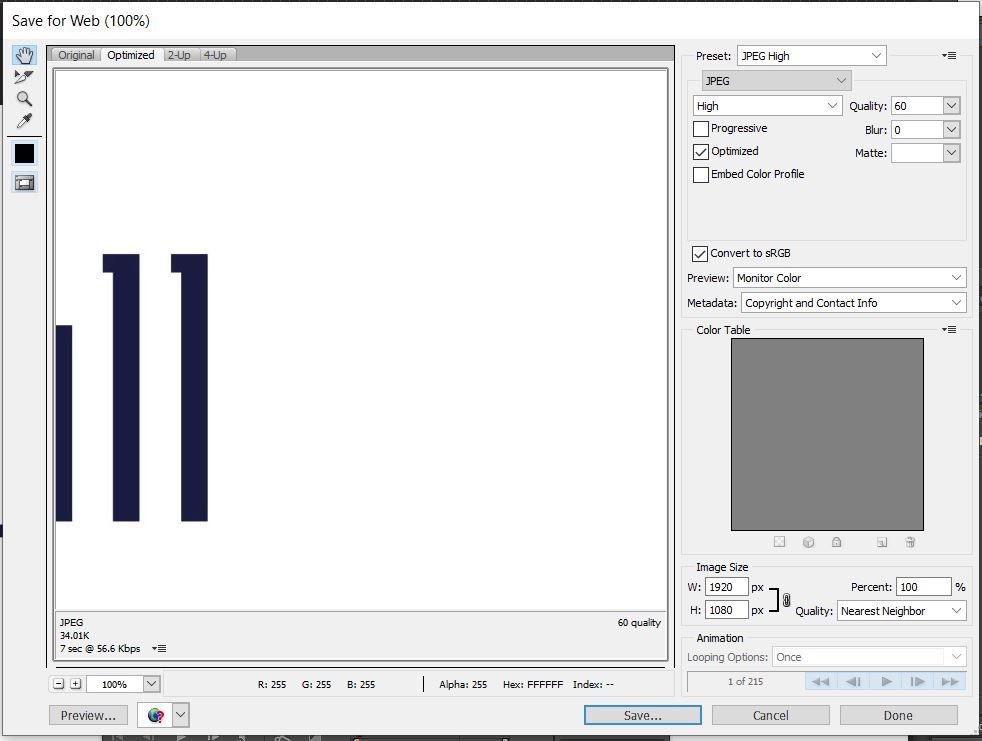Open Metadata Copyright and Contact Info dropdown
This screenshot has width=982, height=741.
click(x=853, y=303)
